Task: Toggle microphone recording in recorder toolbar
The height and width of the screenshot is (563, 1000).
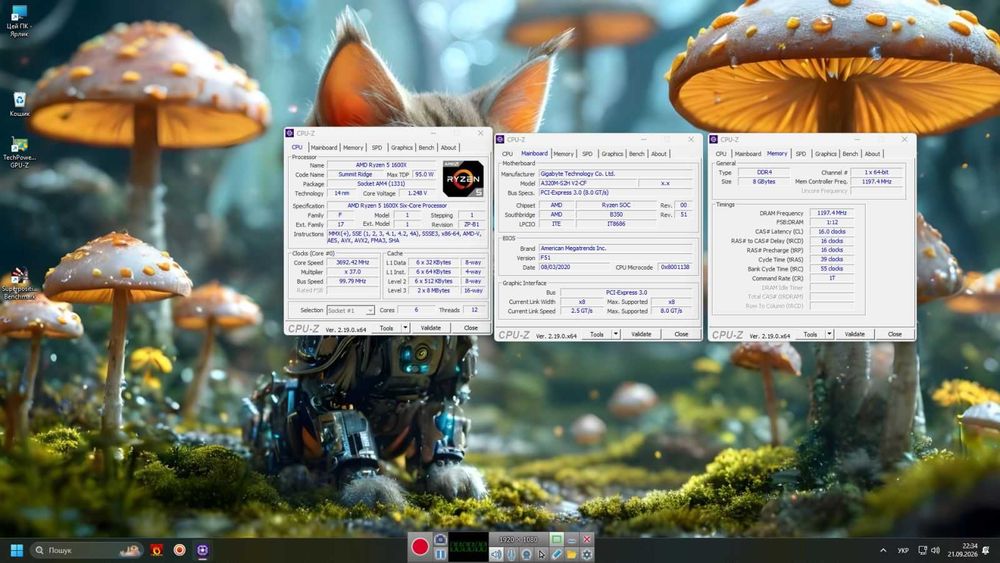Action: tap(511, 554)
